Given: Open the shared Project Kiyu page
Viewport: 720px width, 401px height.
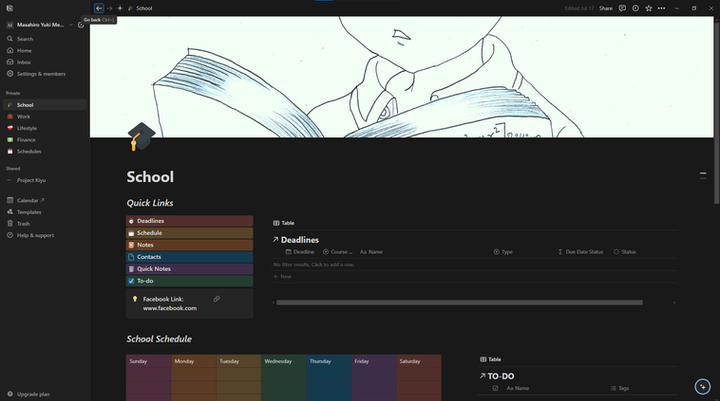Looking at the screenshot, I should point(44,180).
